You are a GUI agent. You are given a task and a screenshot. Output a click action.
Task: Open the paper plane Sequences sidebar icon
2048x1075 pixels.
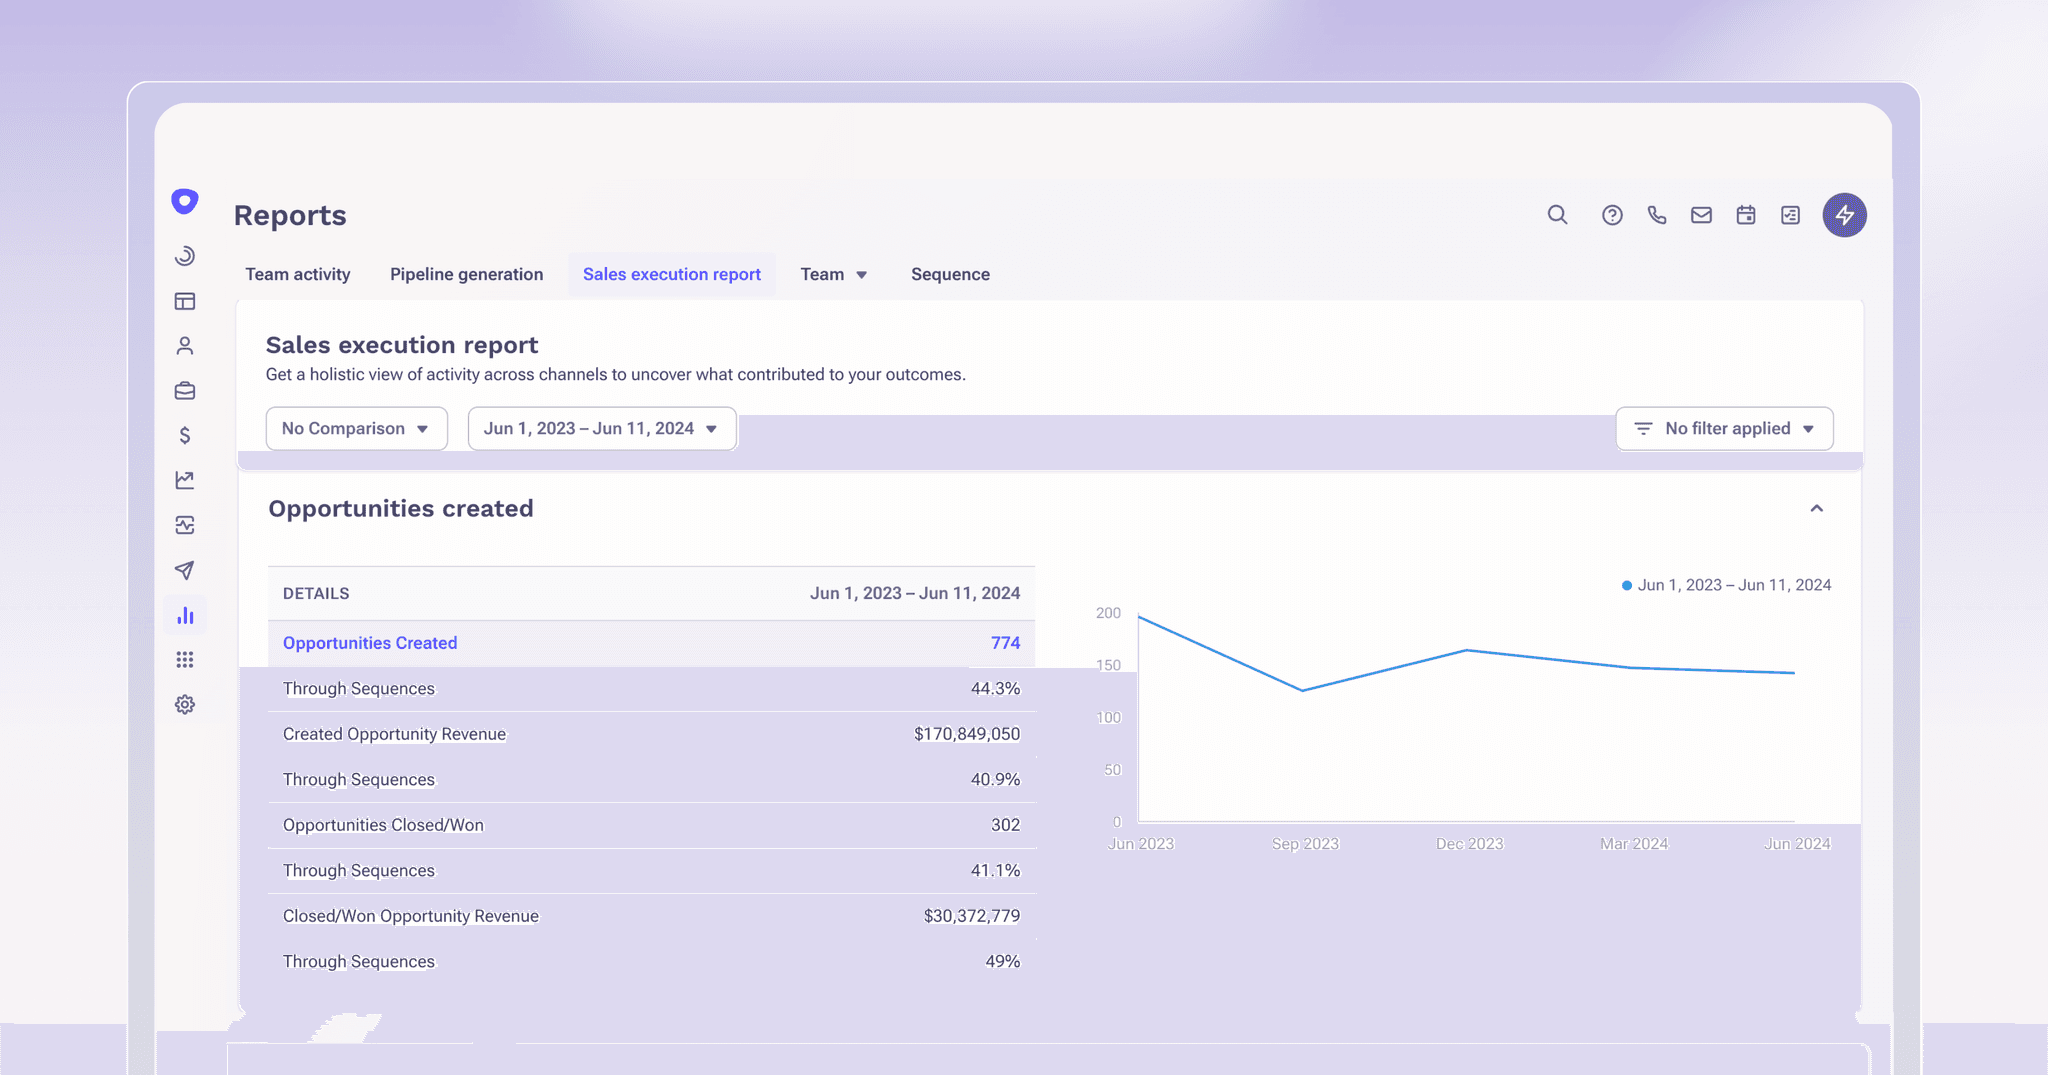[x=185, y=570]
